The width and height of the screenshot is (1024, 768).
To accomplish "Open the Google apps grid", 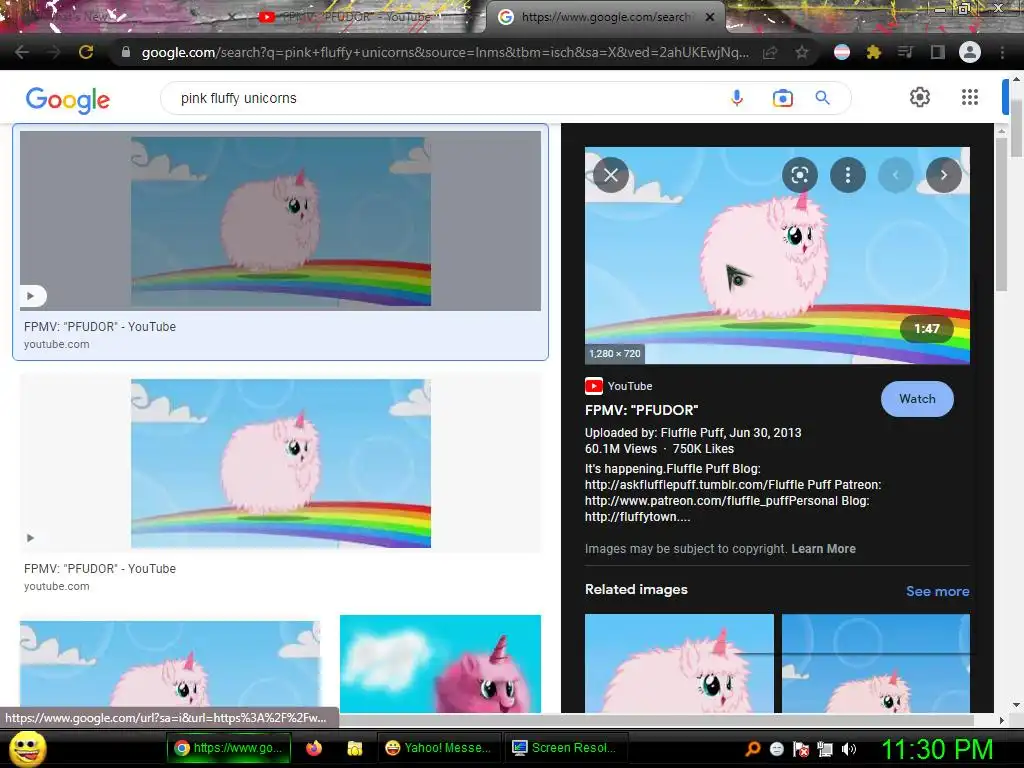I will tap(970, 97).
